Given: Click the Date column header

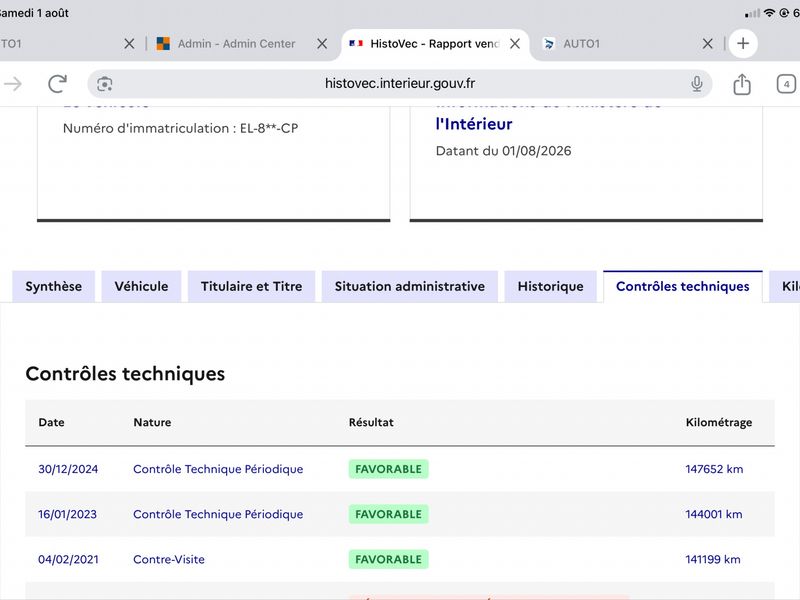Looking at the screenshot, I should (52, 422).
